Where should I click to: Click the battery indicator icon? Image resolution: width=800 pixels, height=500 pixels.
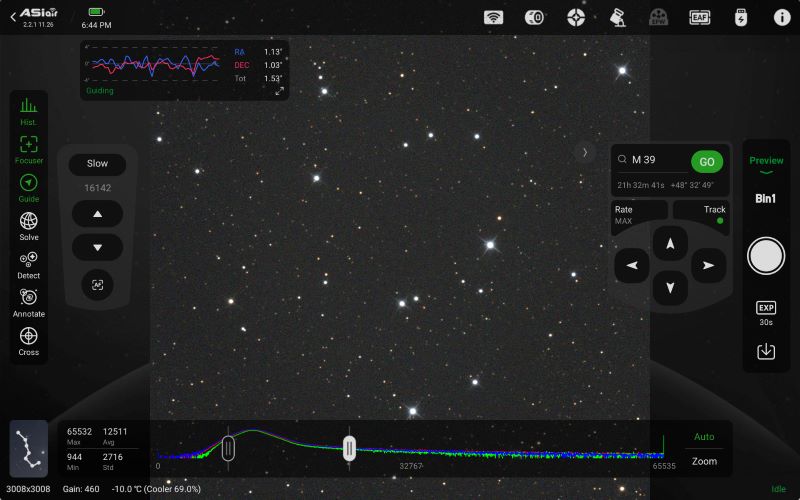pos(96,12)
